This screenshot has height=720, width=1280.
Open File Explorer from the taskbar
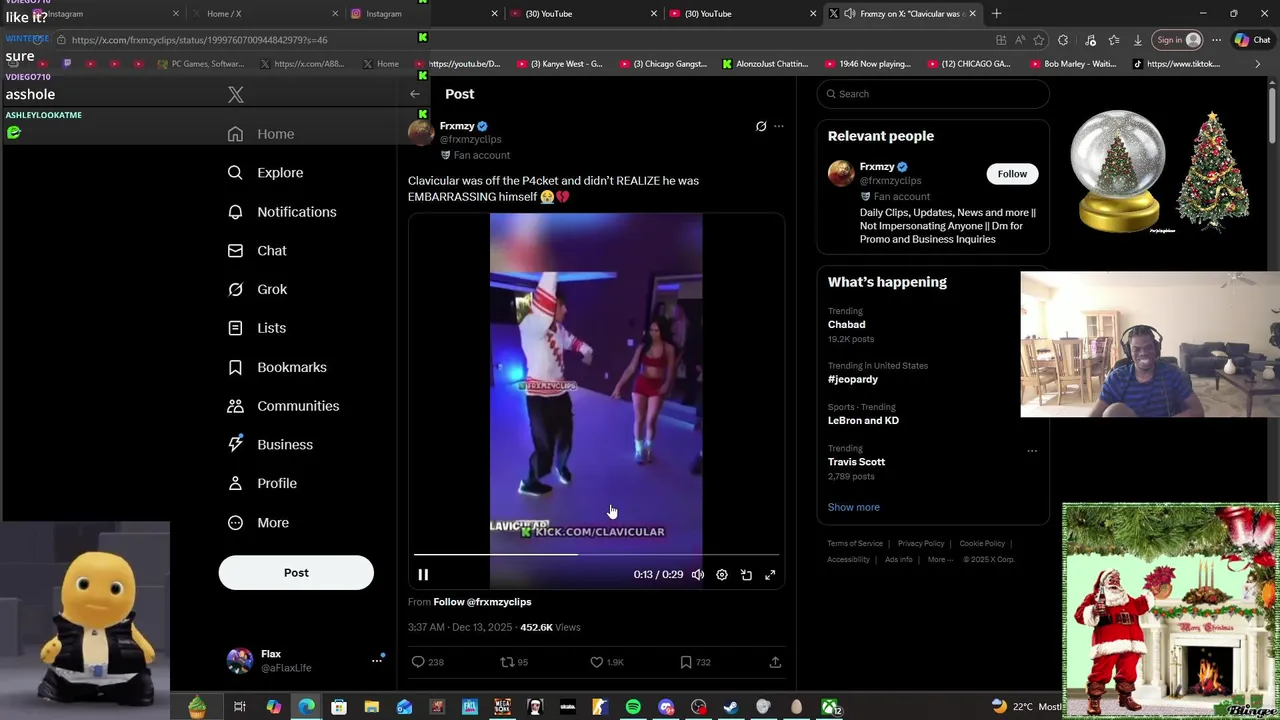click(371, 707)
